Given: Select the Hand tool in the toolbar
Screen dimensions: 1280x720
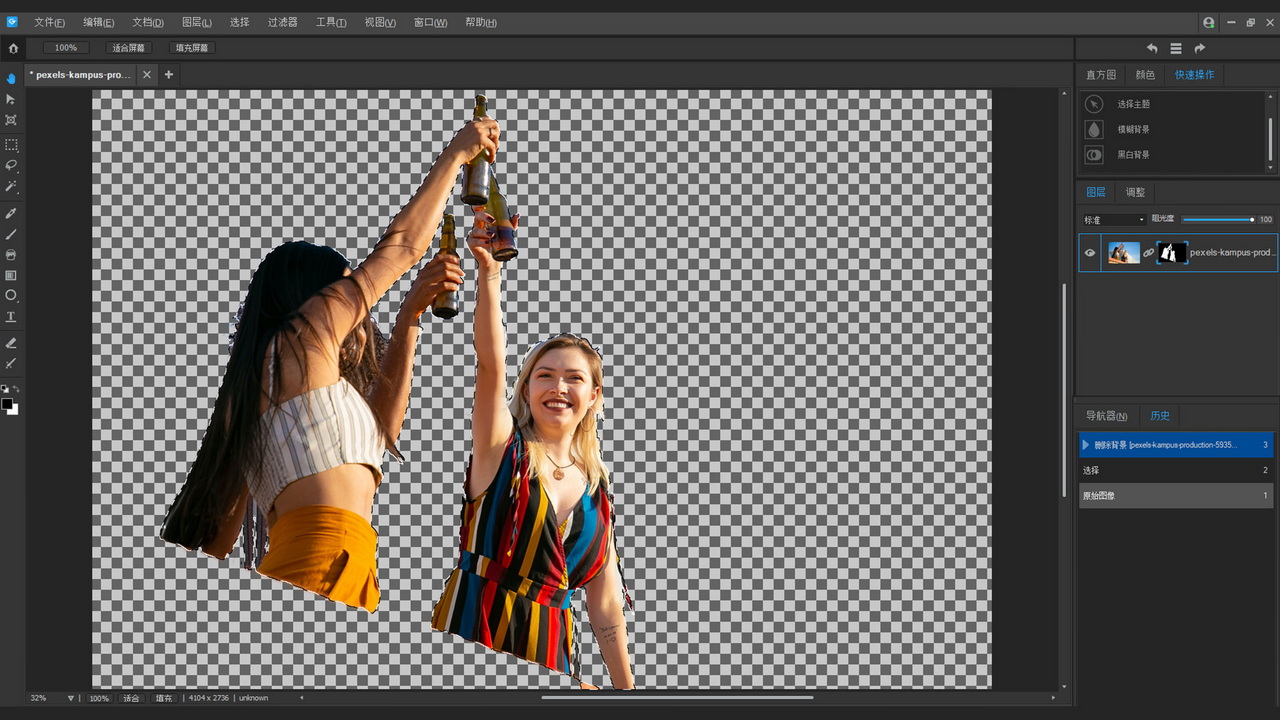Looking at the screenshot, I should click(x=11, y=78).
